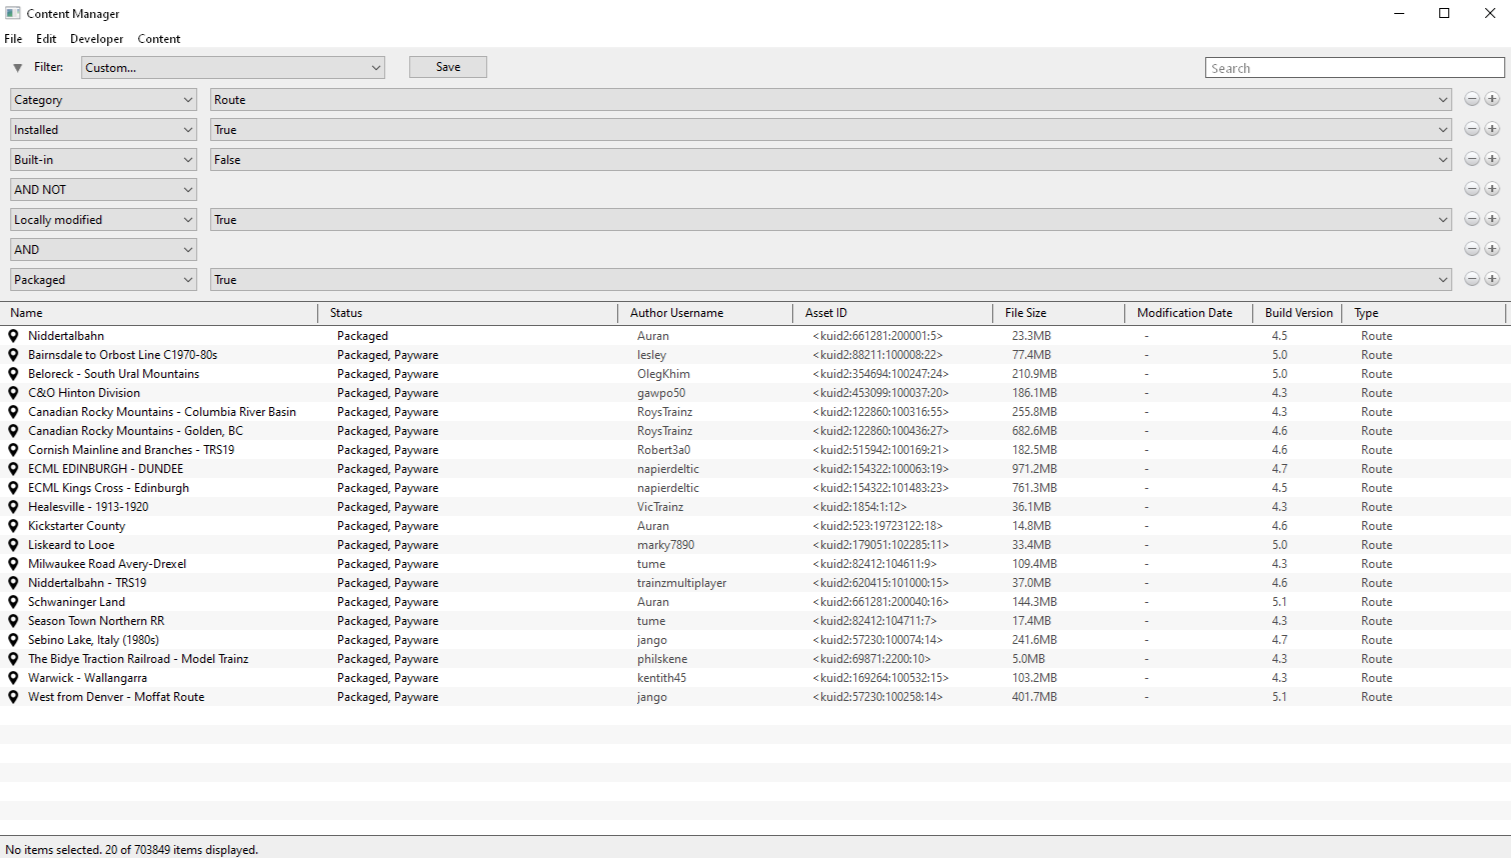Remove the AND operator filter row with minus icon
This screenshot has height=858, width=1511.
(x=1472, y=249)
